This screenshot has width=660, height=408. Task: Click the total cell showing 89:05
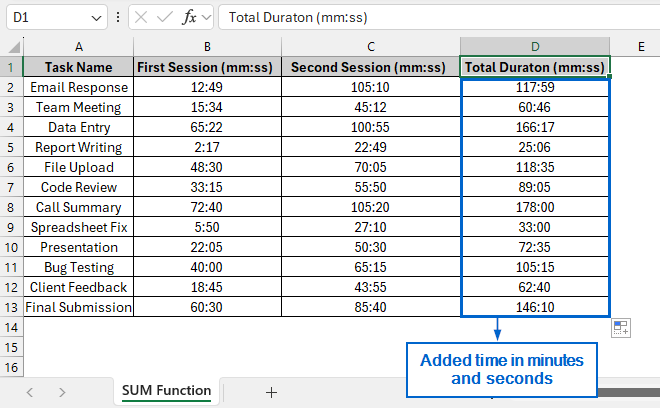(535, 187)
